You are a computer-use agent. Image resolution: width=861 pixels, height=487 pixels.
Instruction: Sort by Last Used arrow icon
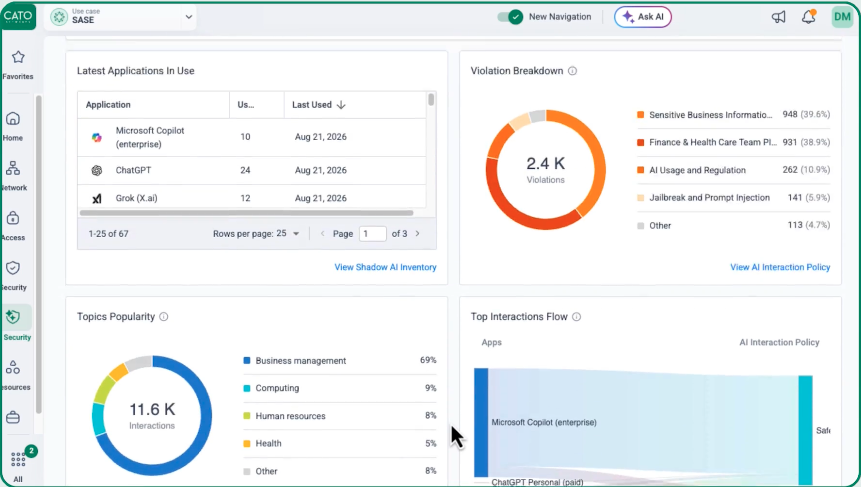coord(341,105)
